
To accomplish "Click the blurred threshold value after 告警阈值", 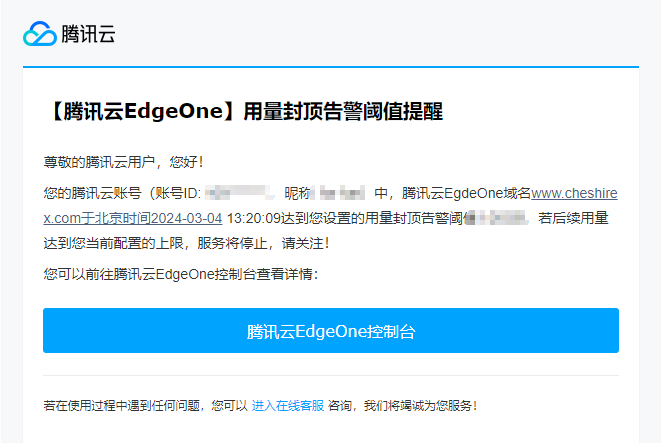I will click(x=498, y=218).
